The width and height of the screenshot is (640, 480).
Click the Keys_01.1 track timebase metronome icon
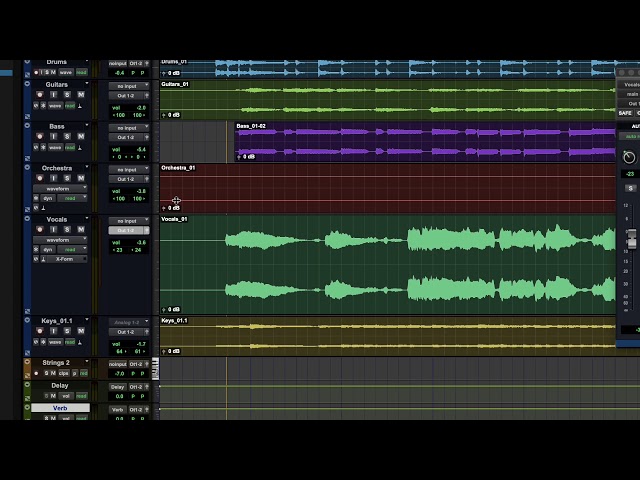pyautogui.click(x=80, y=342)
